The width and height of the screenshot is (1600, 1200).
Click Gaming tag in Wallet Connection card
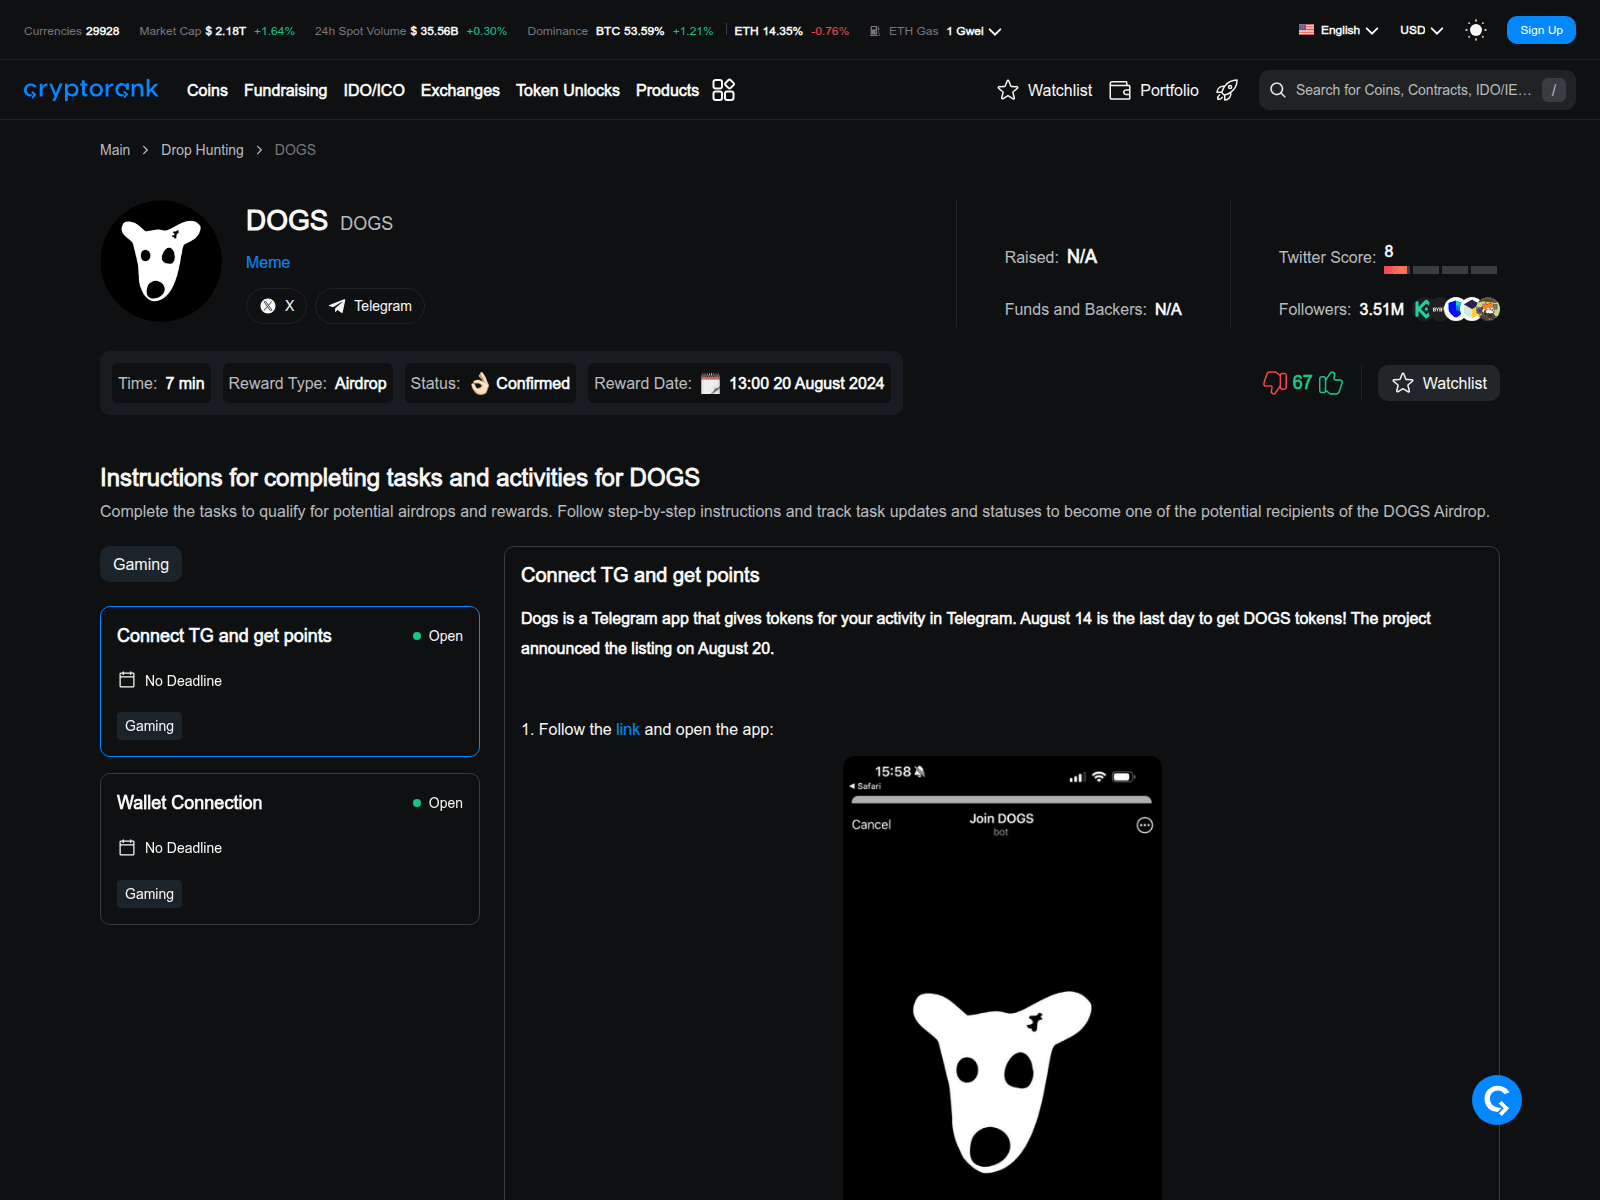[149, 894]
